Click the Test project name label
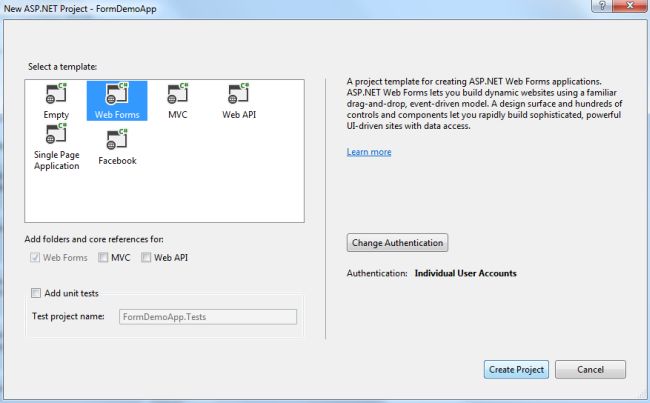Image resolution: width=650 pixels, height=403 pixels. pyautogui.click(x=68, y=316)
